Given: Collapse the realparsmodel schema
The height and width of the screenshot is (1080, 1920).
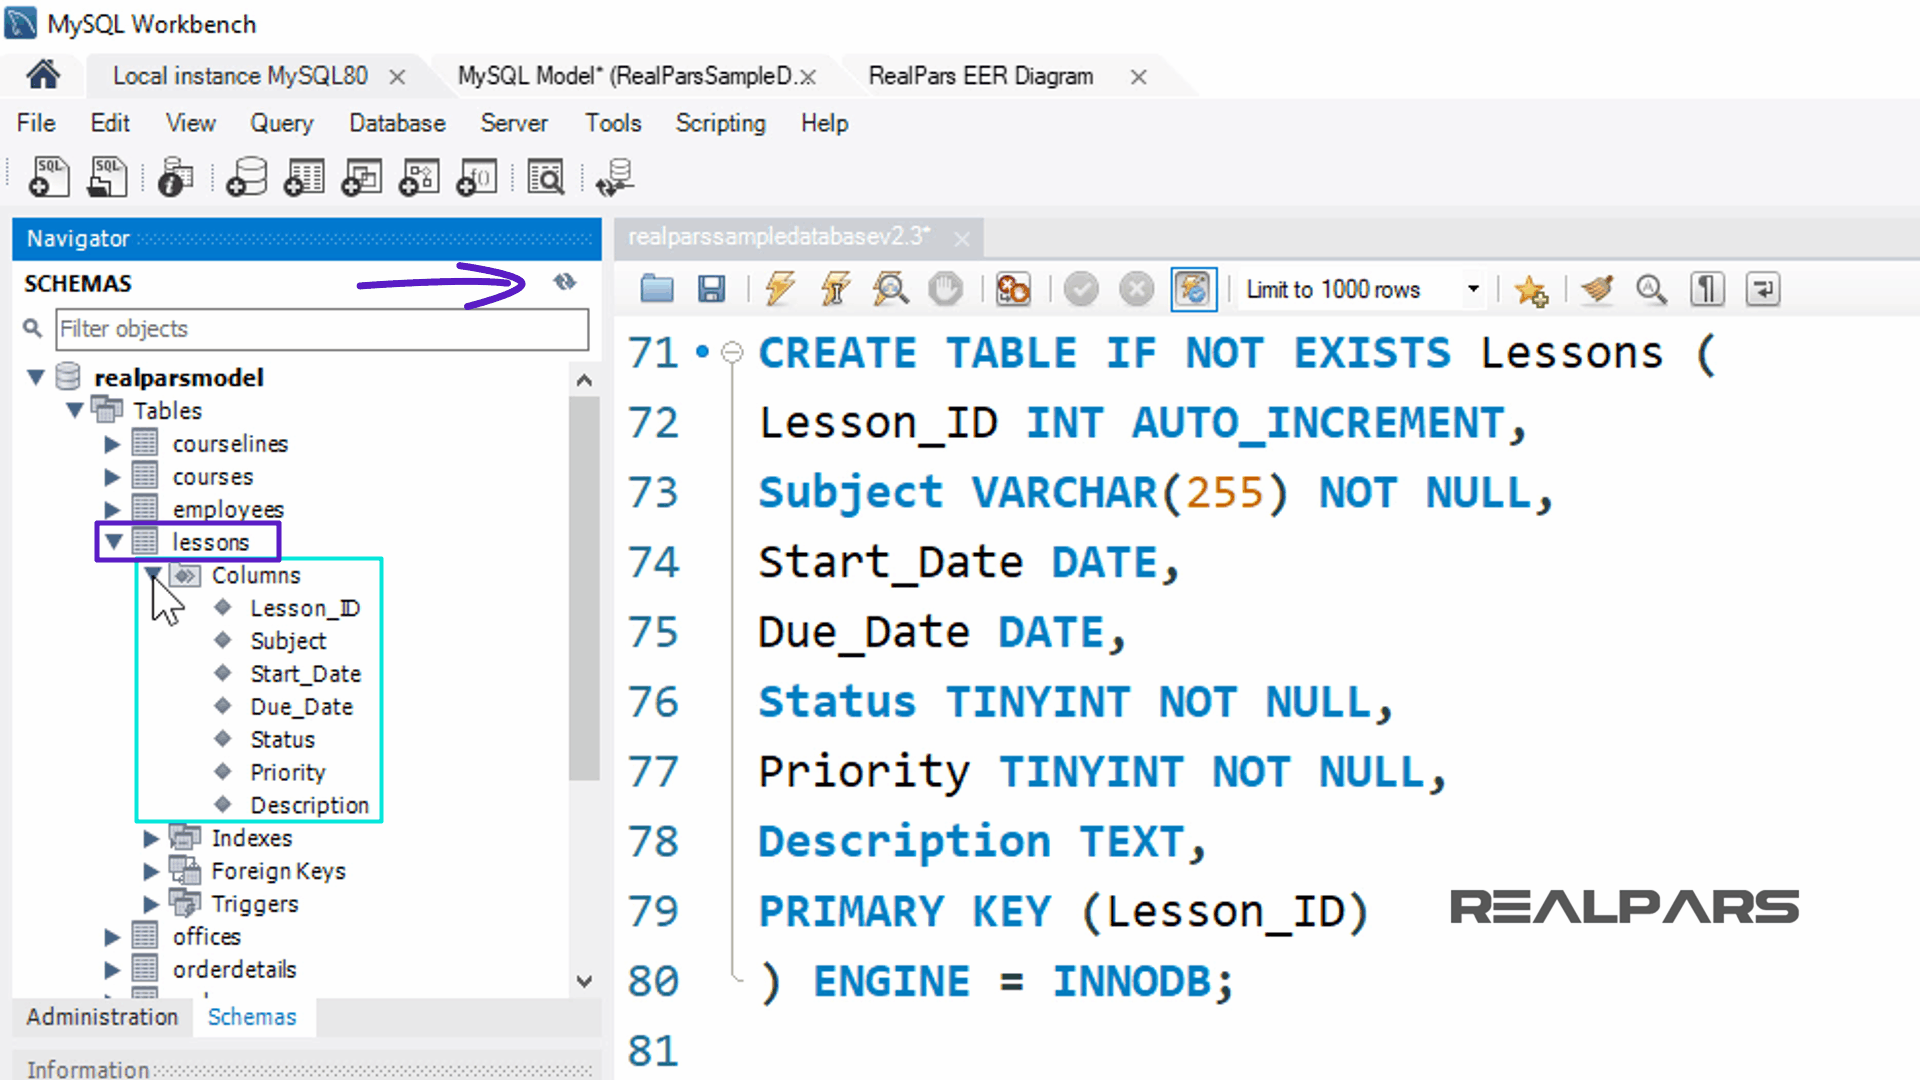Looking at the screenshot, I should pos(36,377).
